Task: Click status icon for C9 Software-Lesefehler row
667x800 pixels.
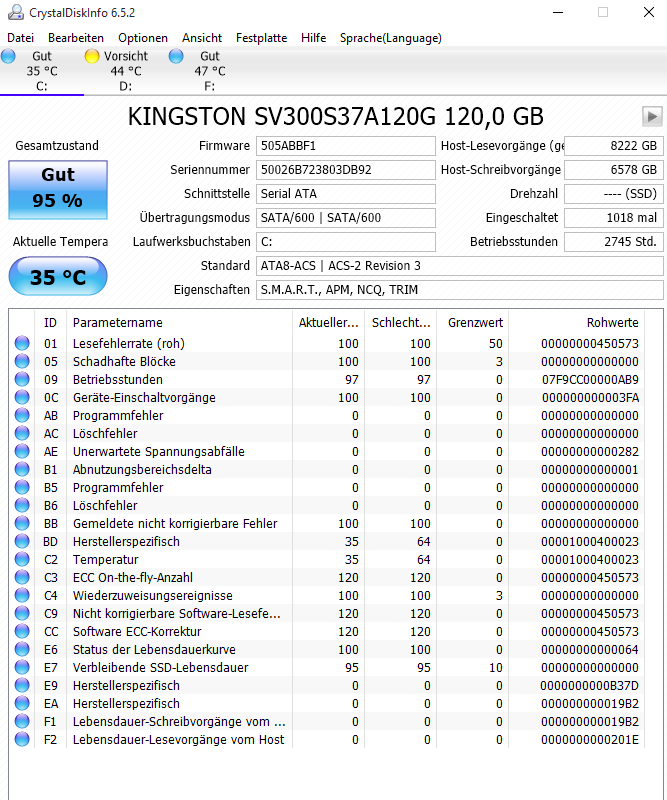Action: tap(22, 613)
